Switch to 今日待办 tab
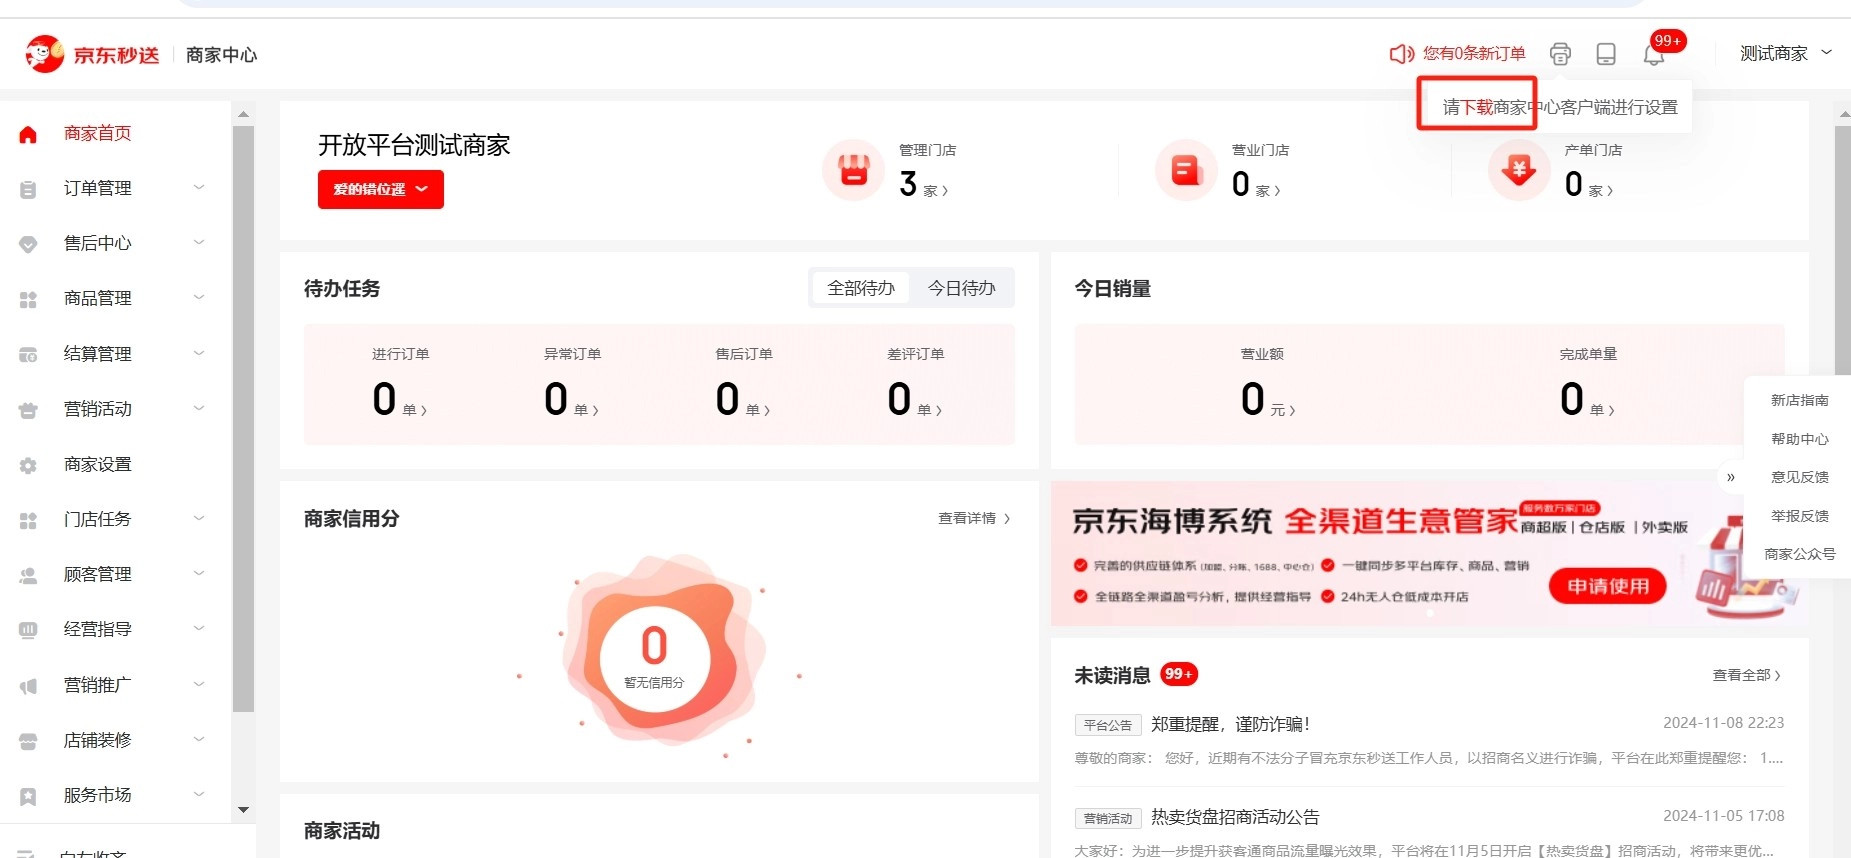This screenshot has width=1851, height=858. [x=961, y=288]
